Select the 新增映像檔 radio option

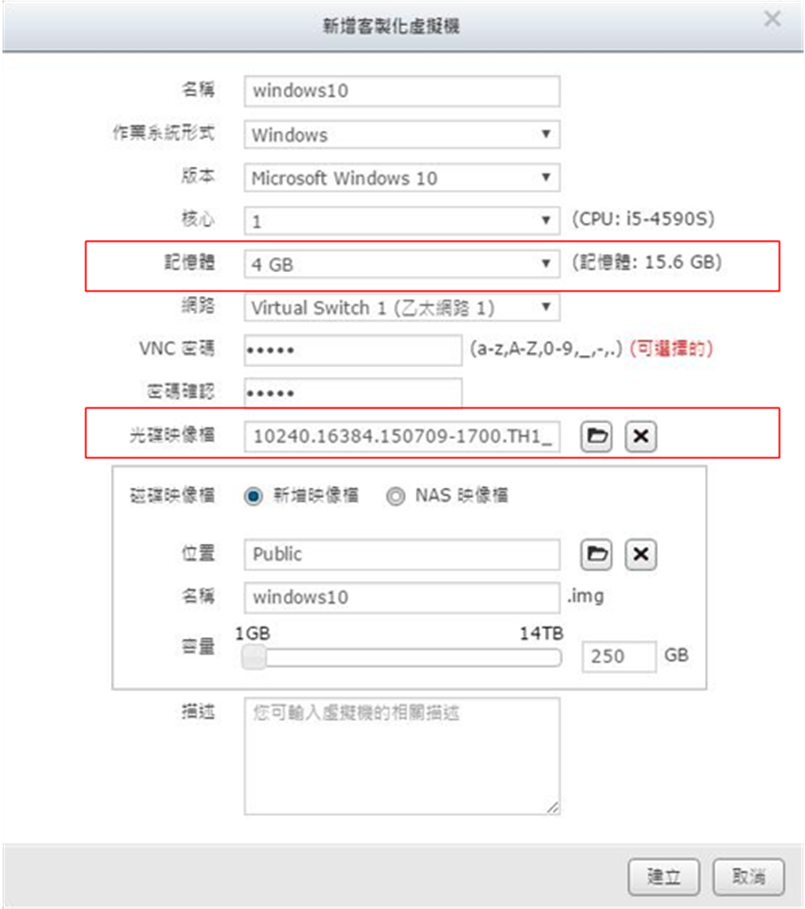(254, 495)
